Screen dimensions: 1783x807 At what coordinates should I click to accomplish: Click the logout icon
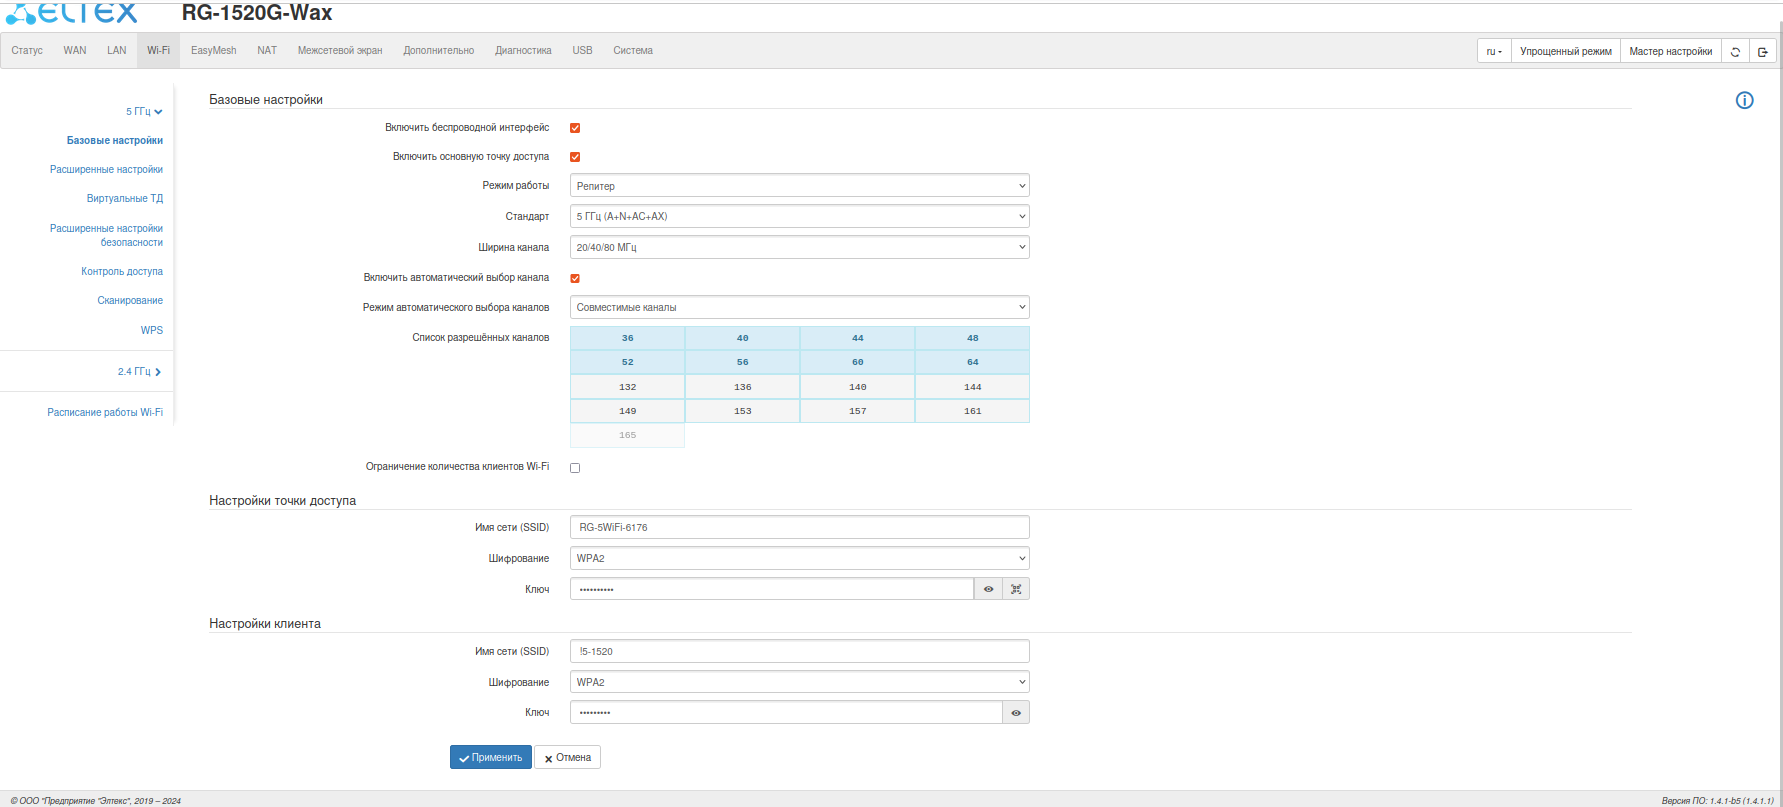pos(1763,51)
